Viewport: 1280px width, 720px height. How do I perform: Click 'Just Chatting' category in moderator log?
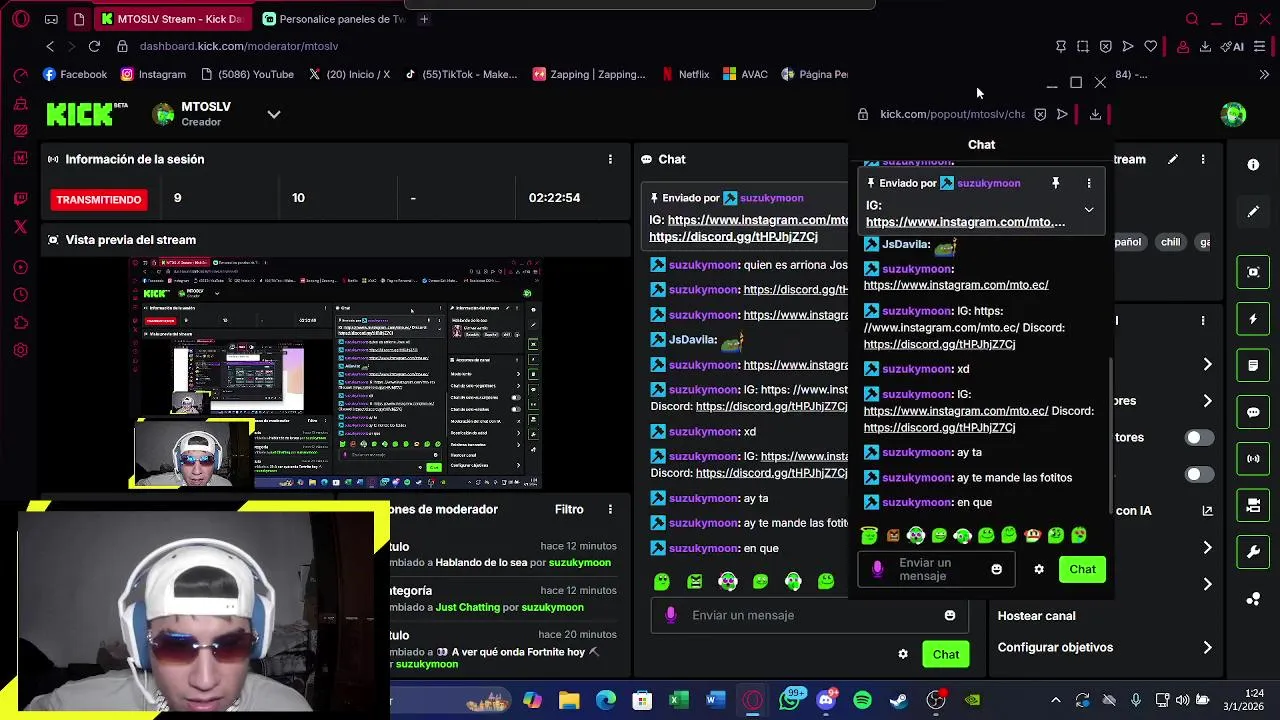click(x=467, y=607)
